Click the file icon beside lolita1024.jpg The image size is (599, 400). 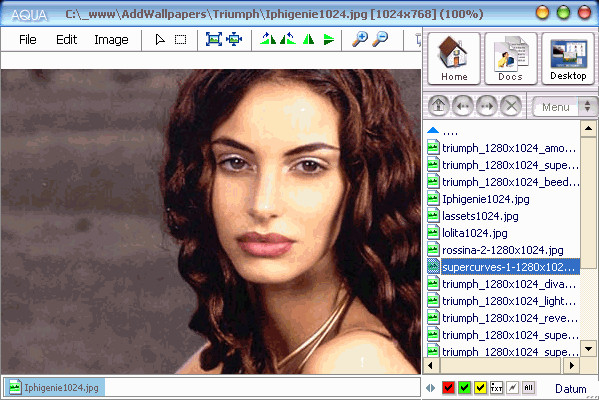click(x=433, y=232)
